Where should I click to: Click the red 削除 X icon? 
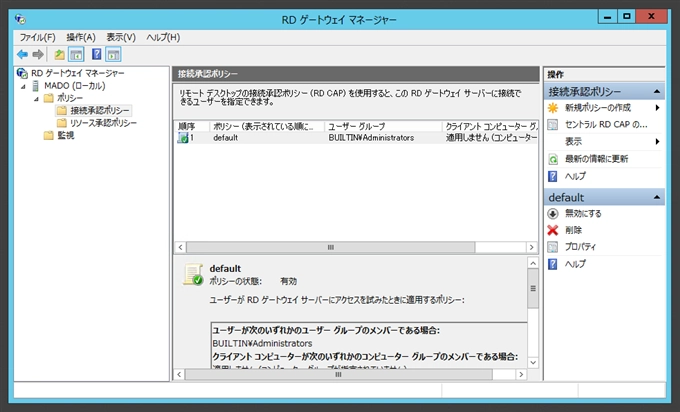click(x=553, y=230)
